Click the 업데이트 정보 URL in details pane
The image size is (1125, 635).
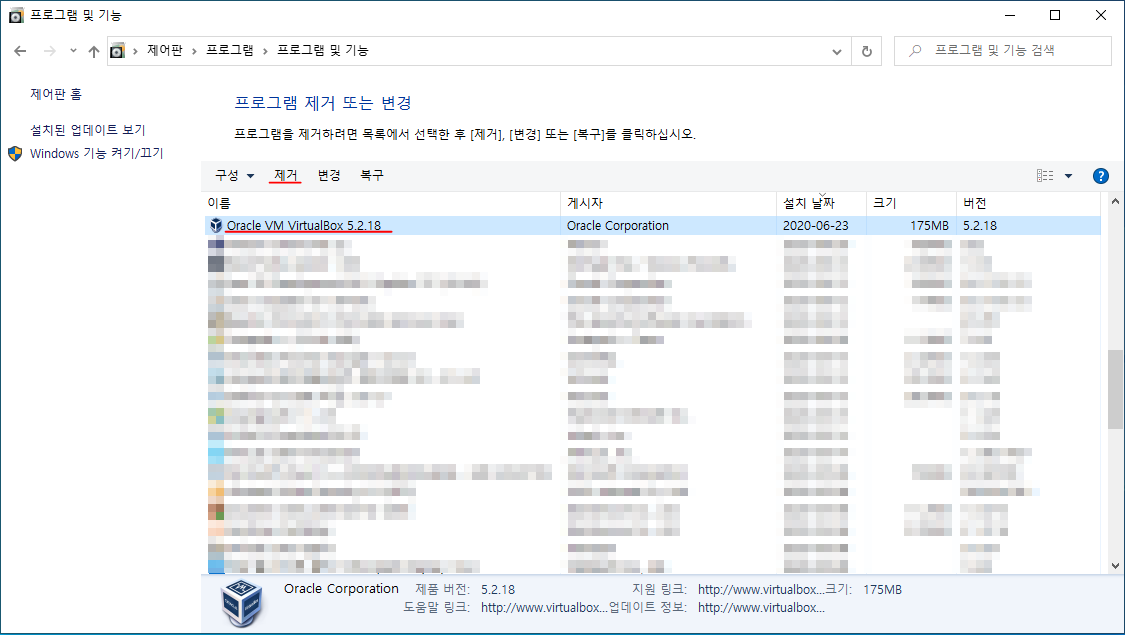761,608
